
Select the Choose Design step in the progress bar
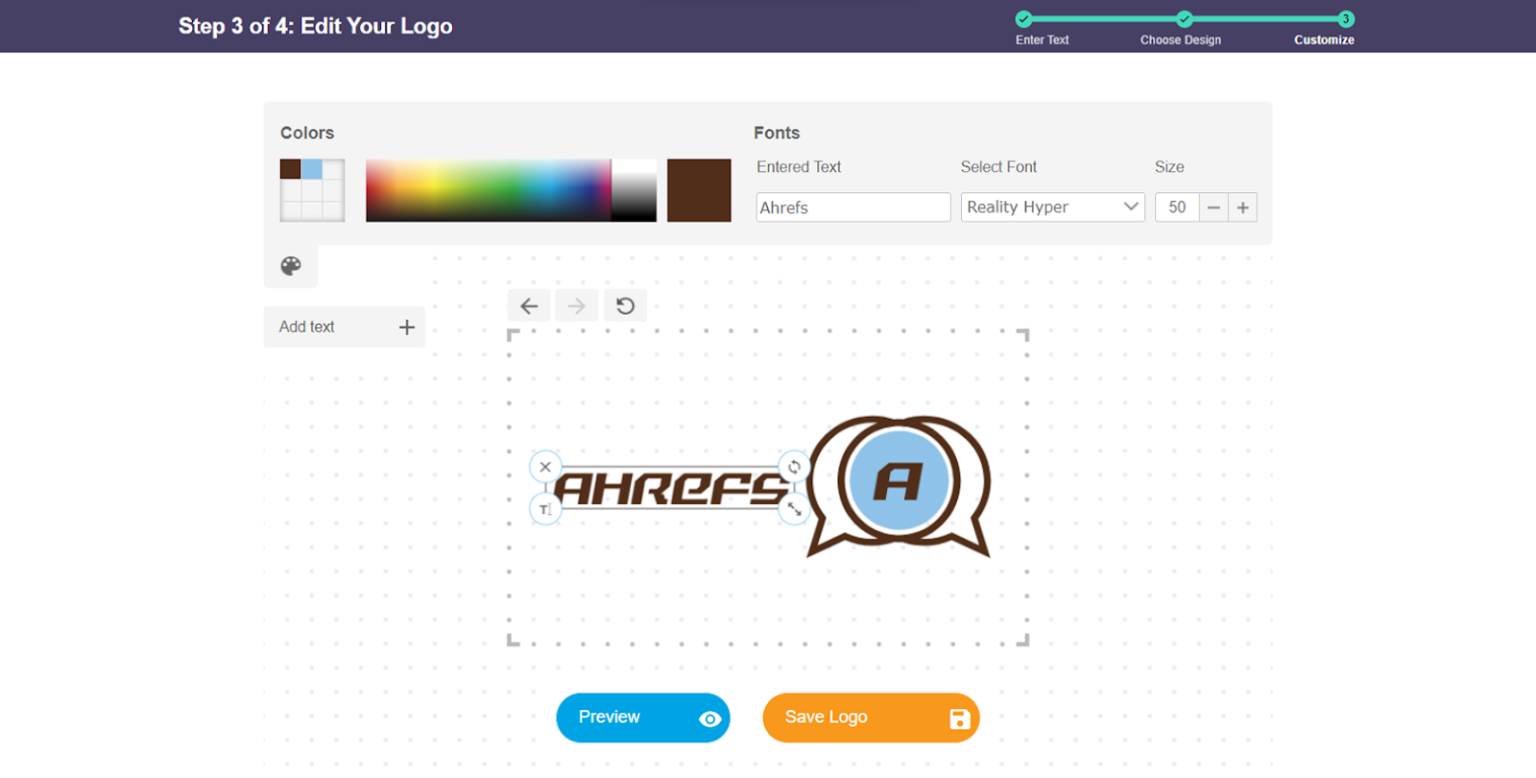pyautogui.click(x=1183, y=18)
